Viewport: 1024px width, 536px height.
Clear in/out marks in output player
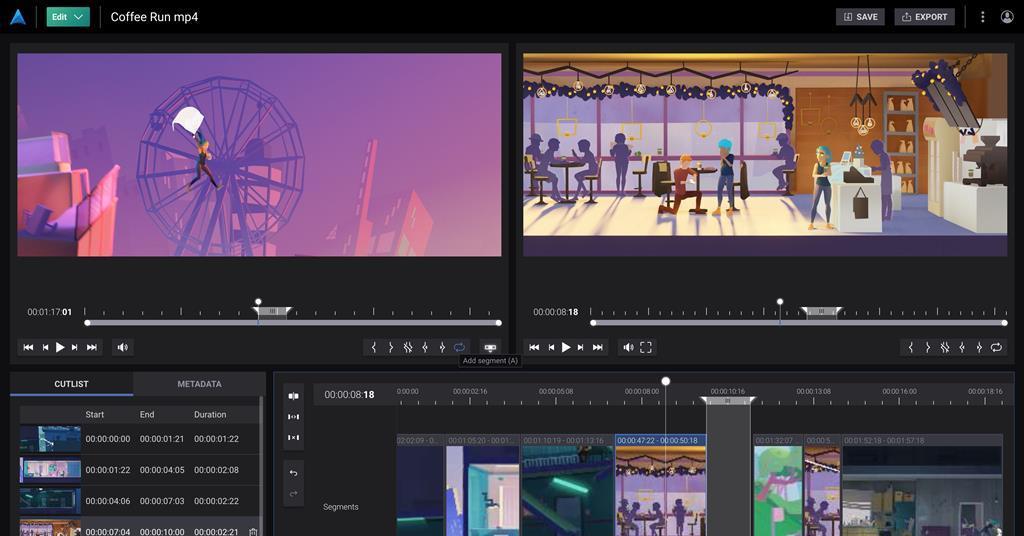coord(944,347)
